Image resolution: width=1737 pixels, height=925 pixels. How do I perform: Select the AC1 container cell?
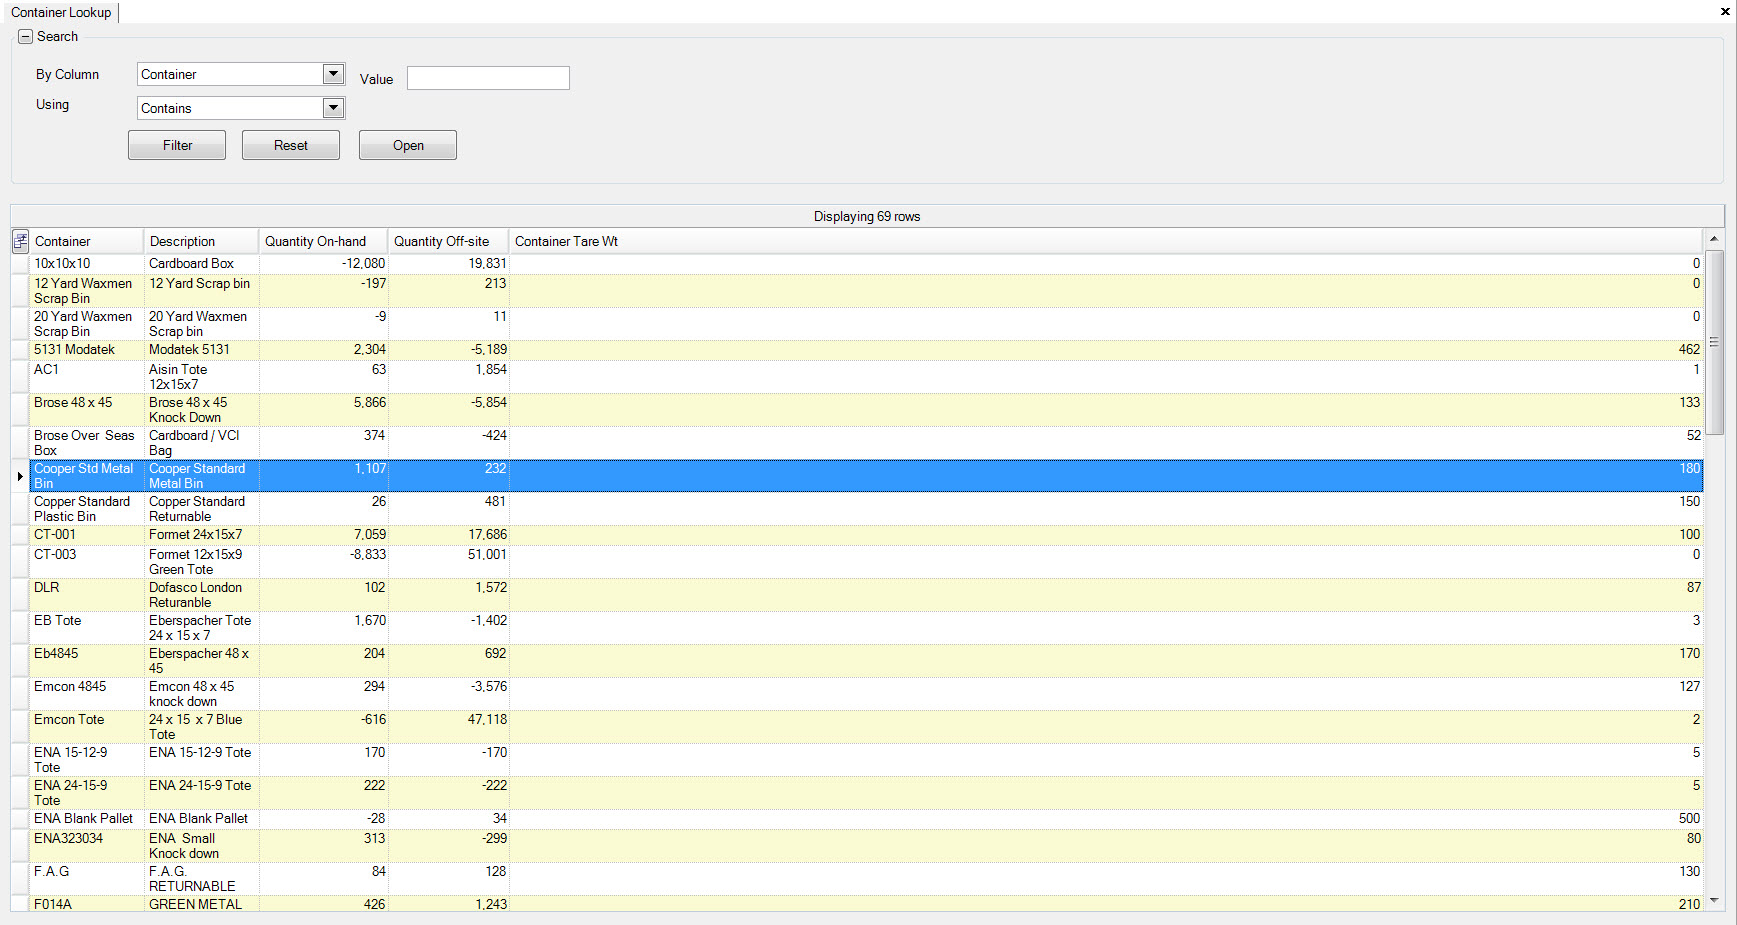[x=87, y=377]
